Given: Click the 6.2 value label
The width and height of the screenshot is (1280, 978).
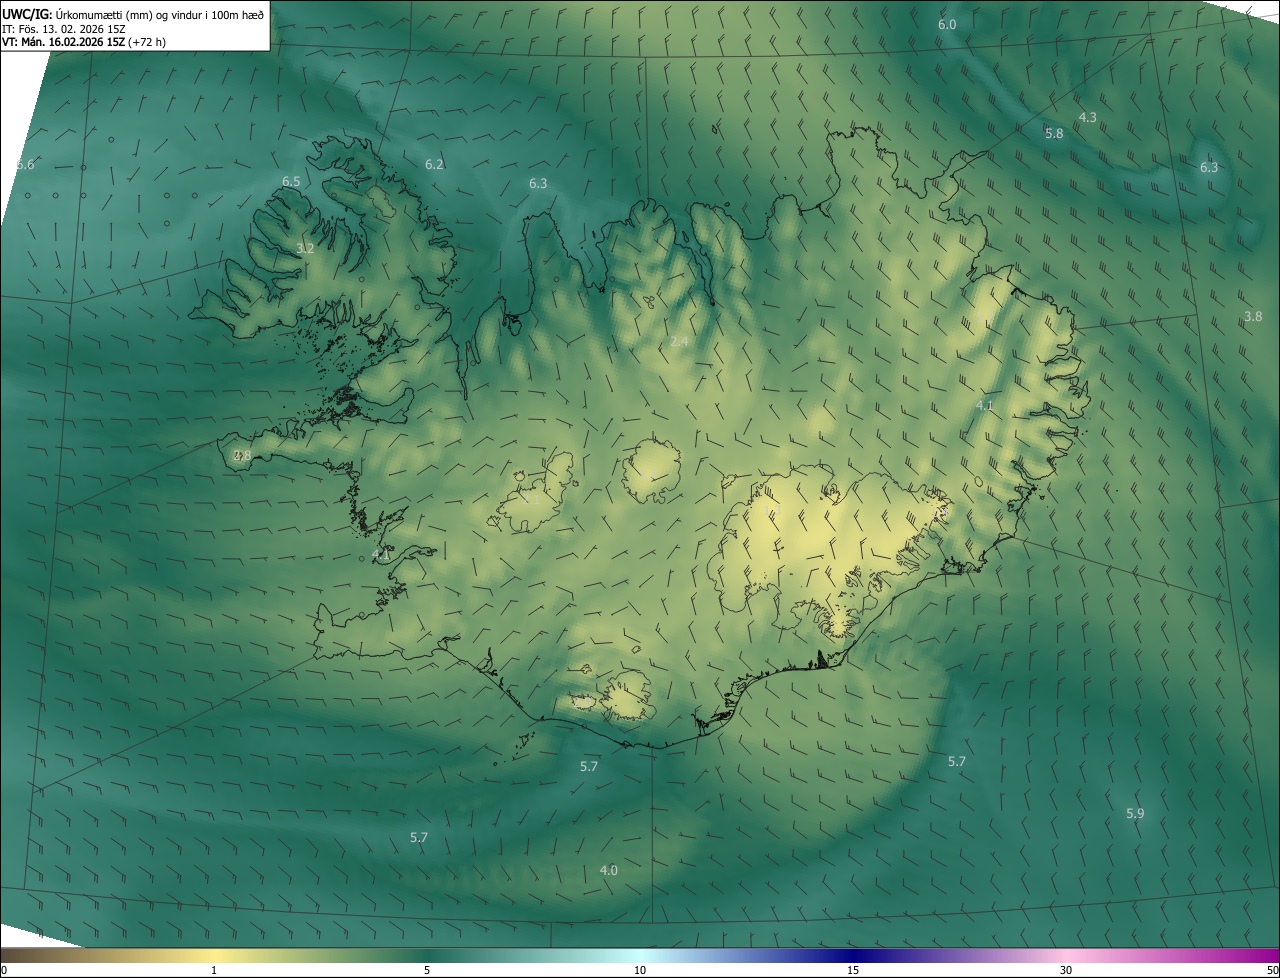Looking at the screenshot, I should coord(434,165).
